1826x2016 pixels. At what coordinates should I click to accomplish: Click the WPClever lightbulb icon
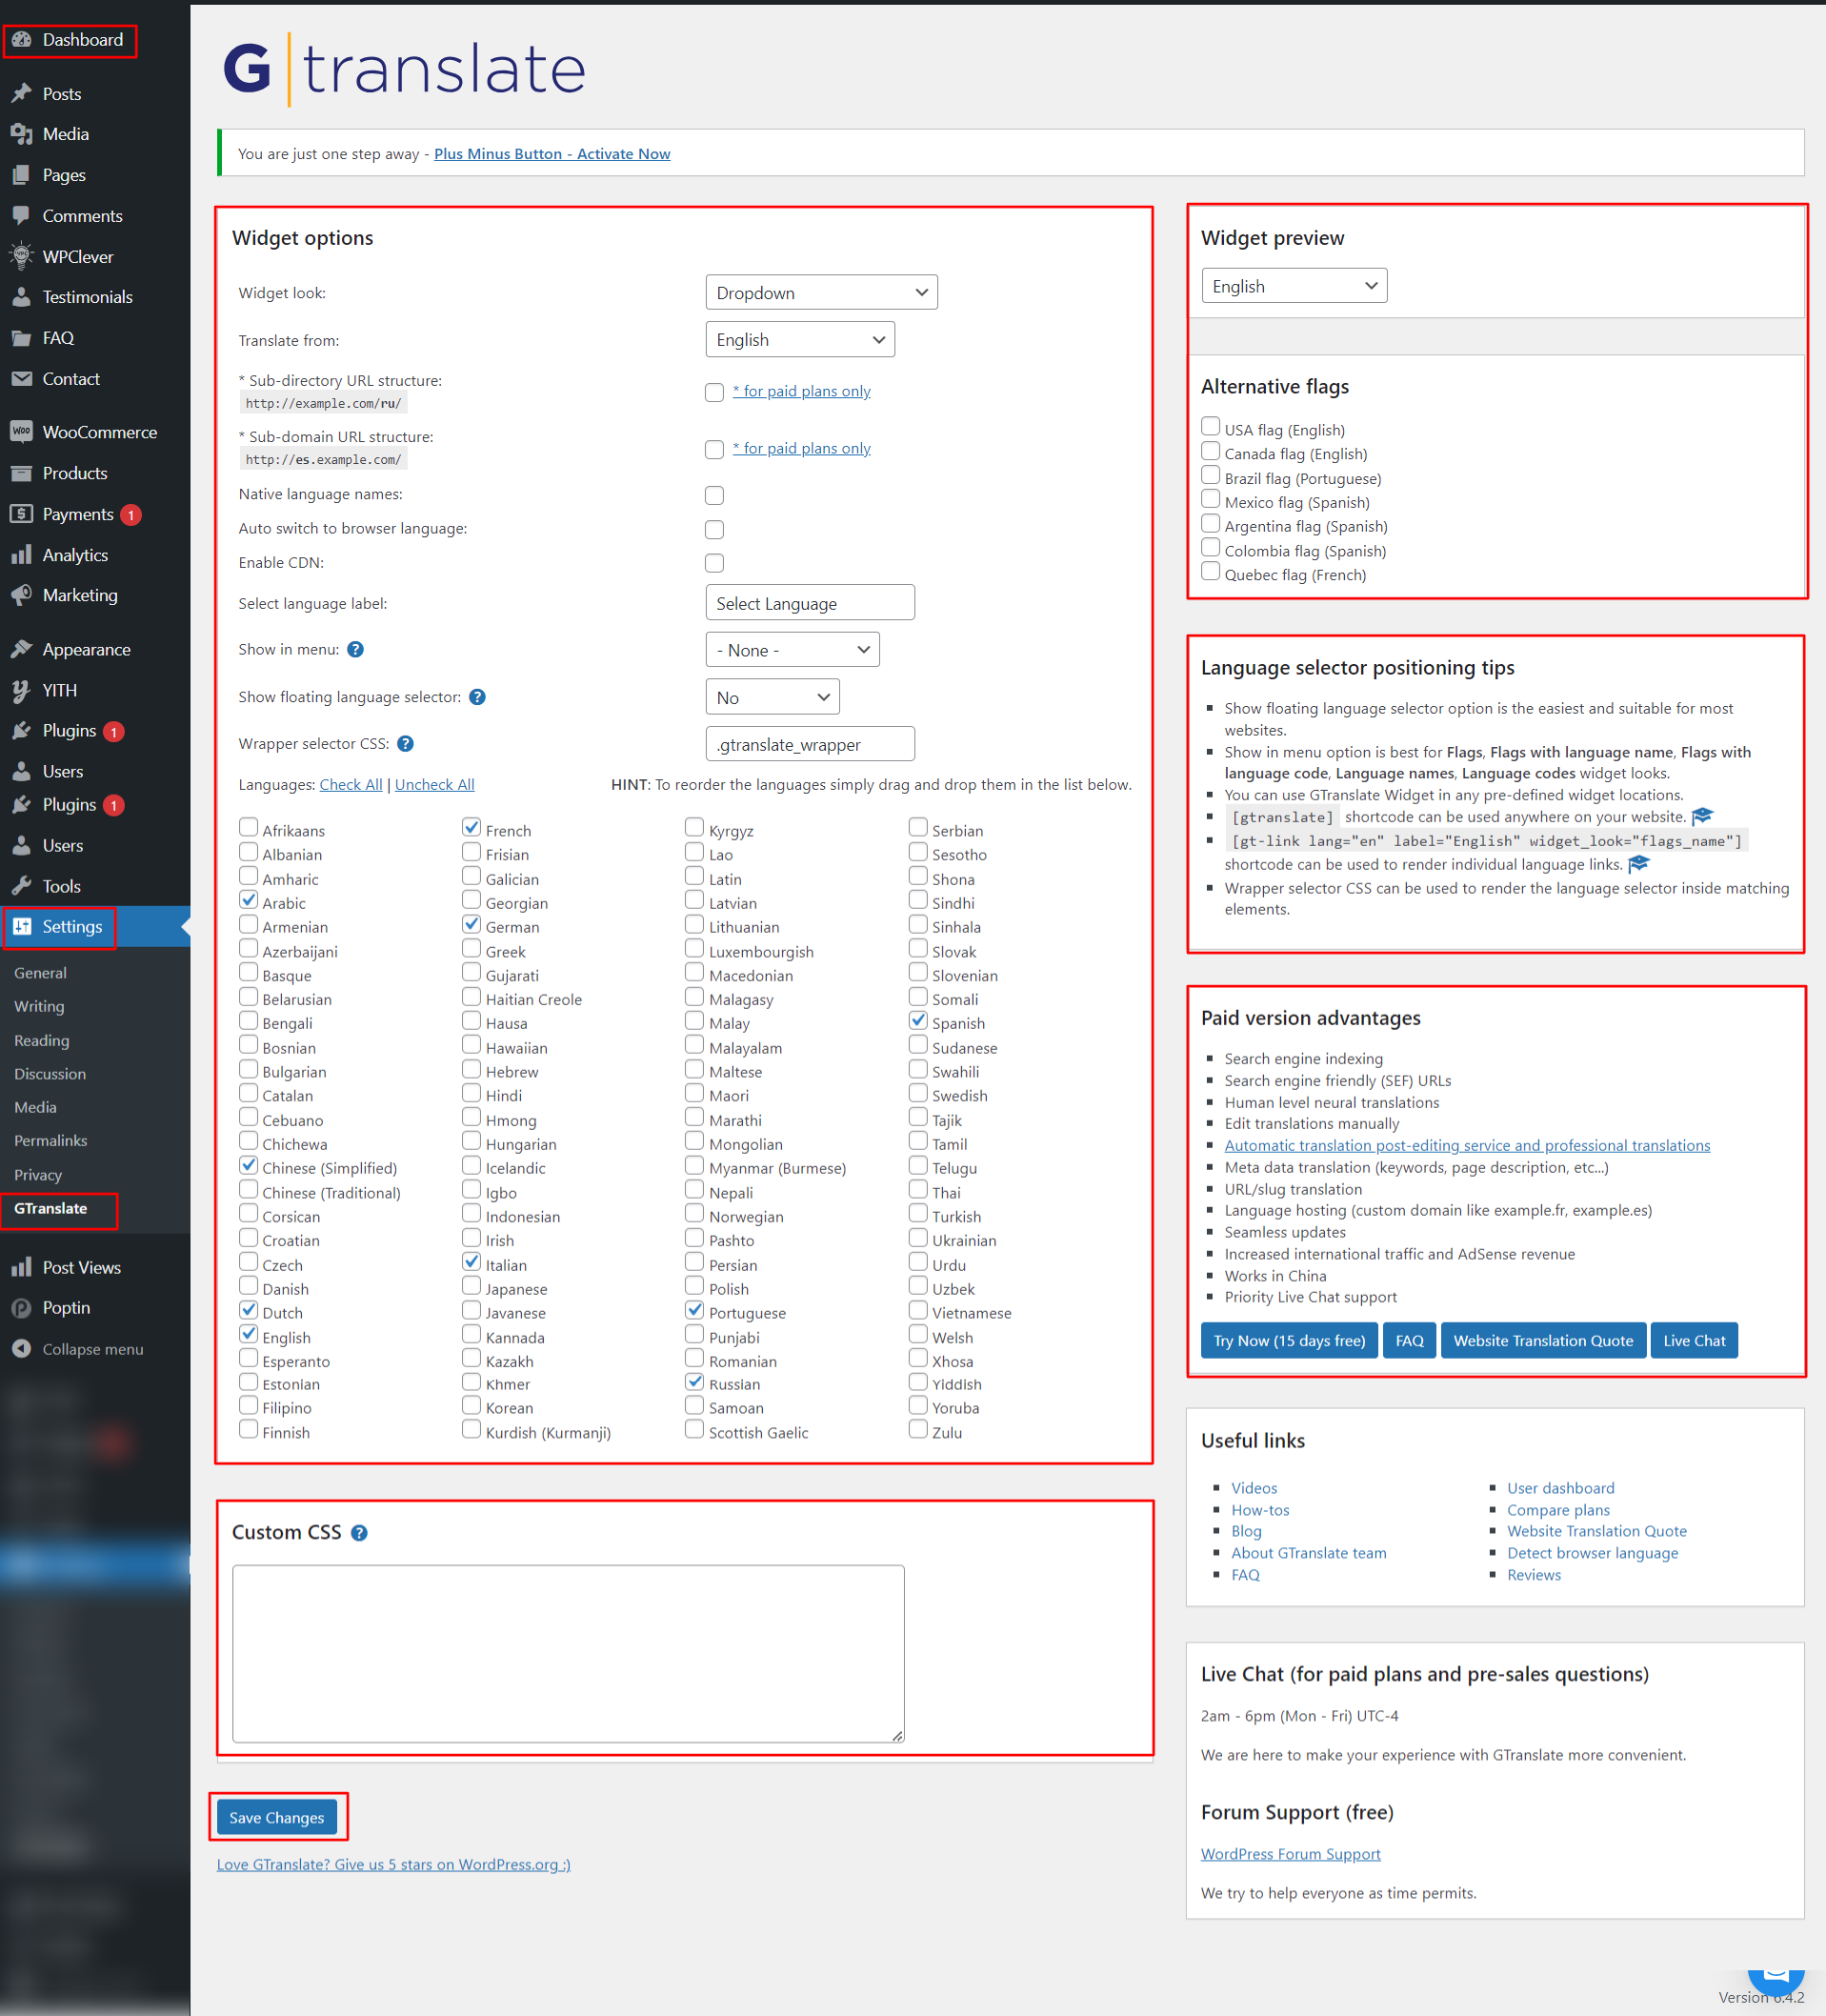tap(22, 257)
